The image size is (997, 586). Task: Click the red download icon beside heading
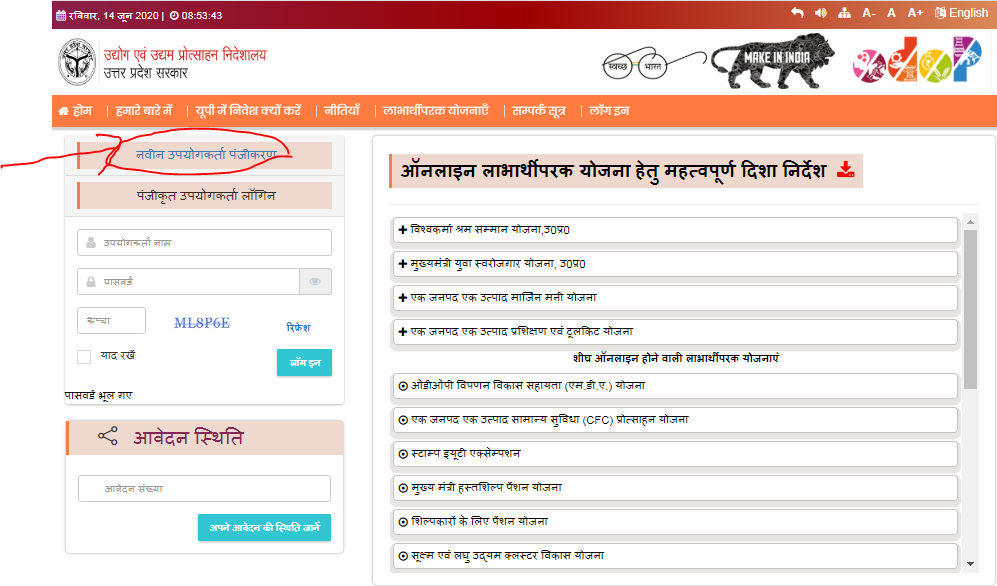point(846,170)
